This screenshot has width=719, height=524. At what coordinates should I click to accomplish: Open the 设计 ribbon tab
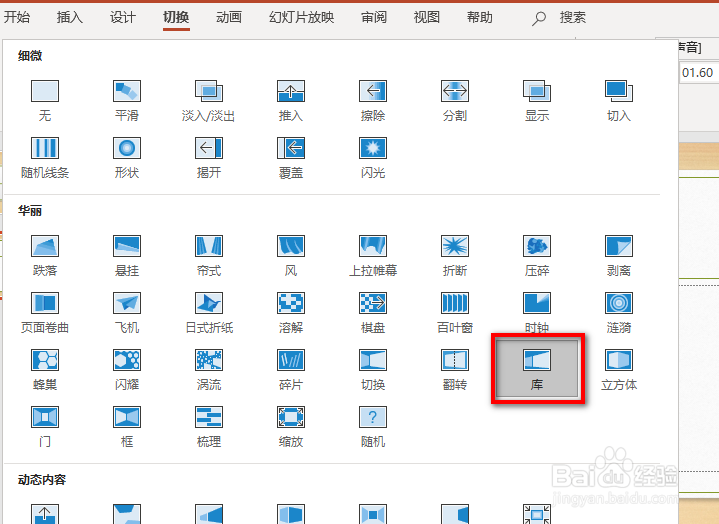[x=123, y=17]
